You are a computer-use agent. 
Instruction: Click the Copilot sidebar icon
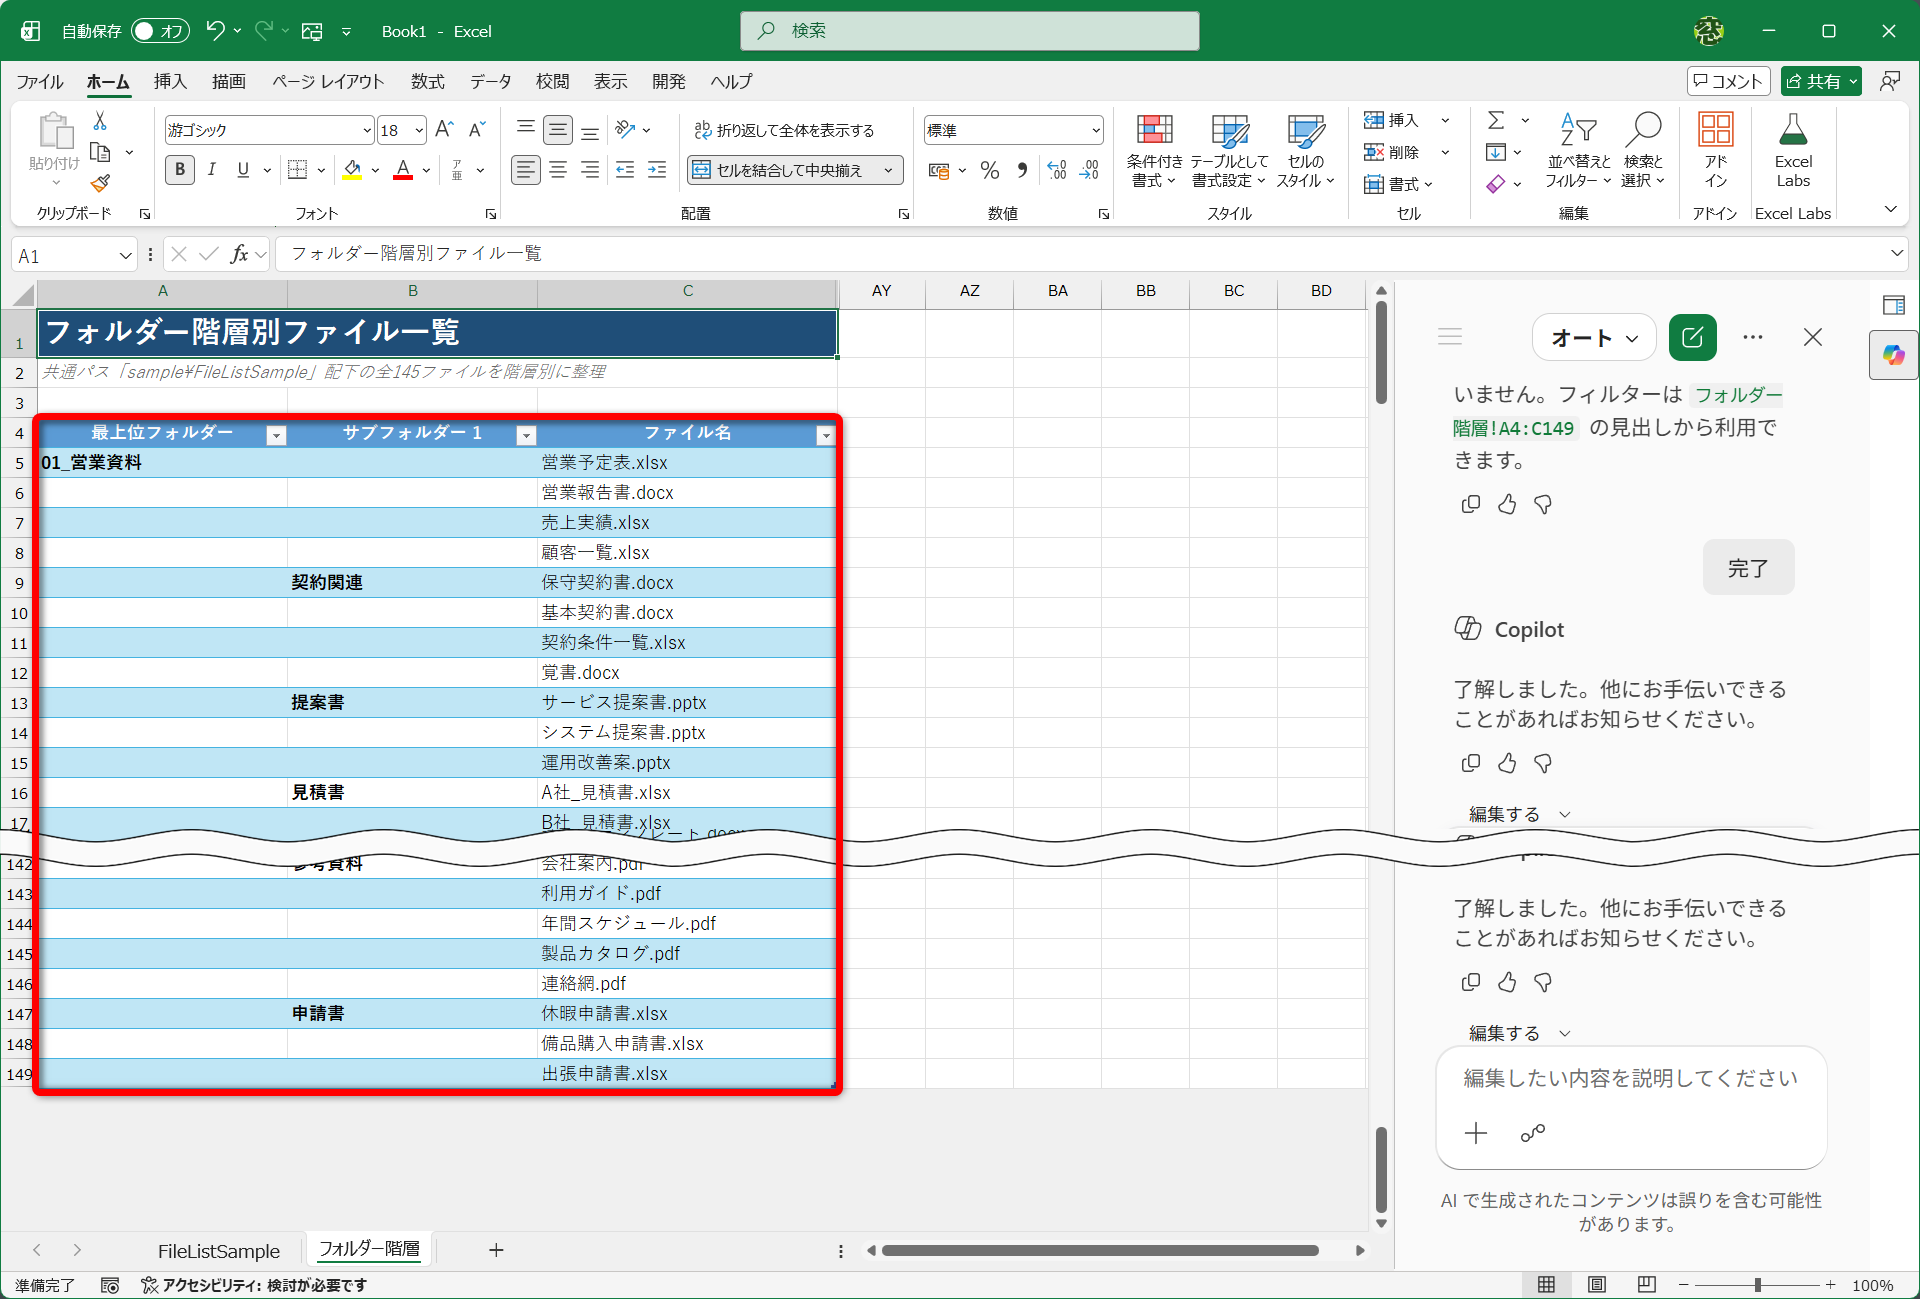[x=1893, y=355]
